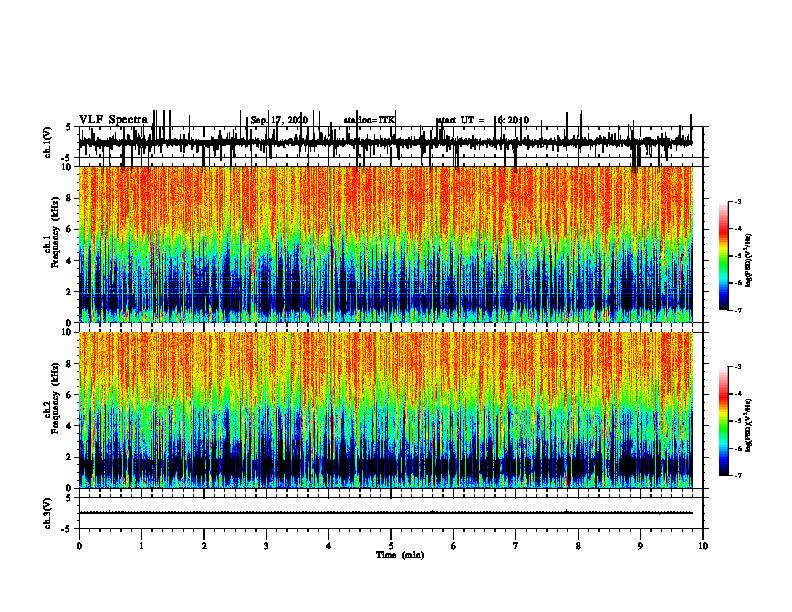Image resolution: width=792 pixels, height=612 pixels.
Task: Click the "-3" tick on ch.1 colorbar
Action: click(x=737, y=202)
